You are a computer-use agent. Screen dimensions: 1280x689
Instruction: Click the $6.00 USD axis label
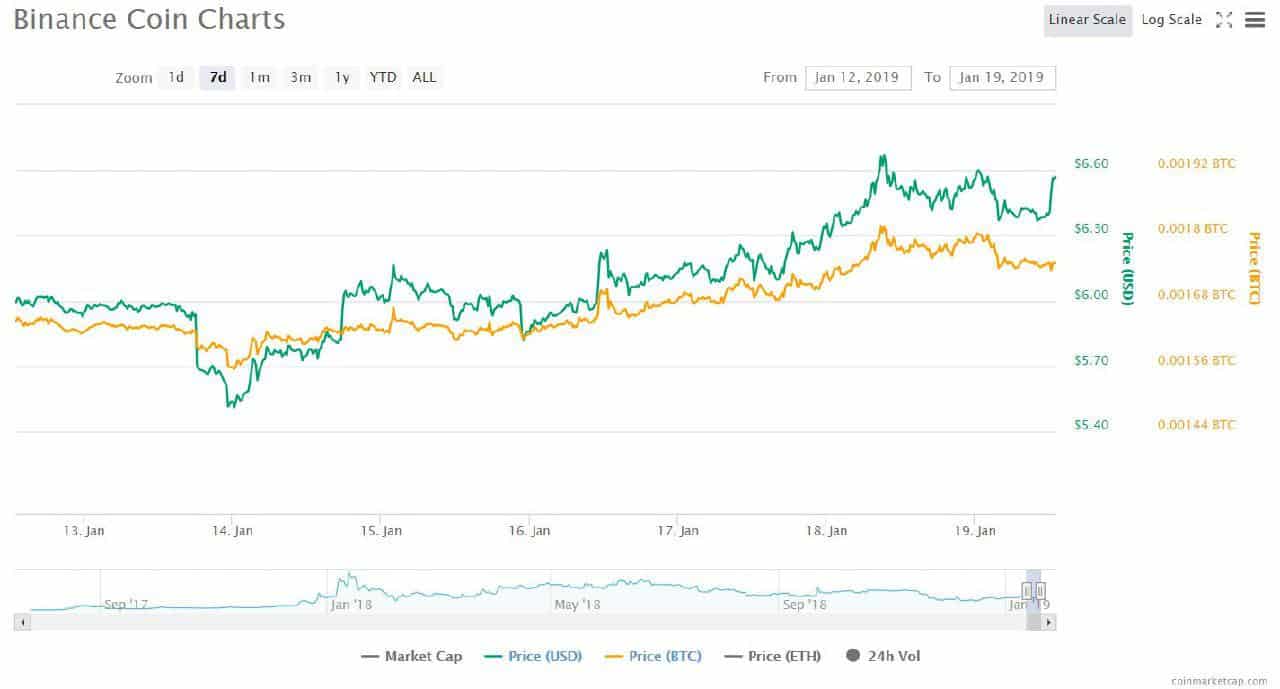tap(1089, 295)
